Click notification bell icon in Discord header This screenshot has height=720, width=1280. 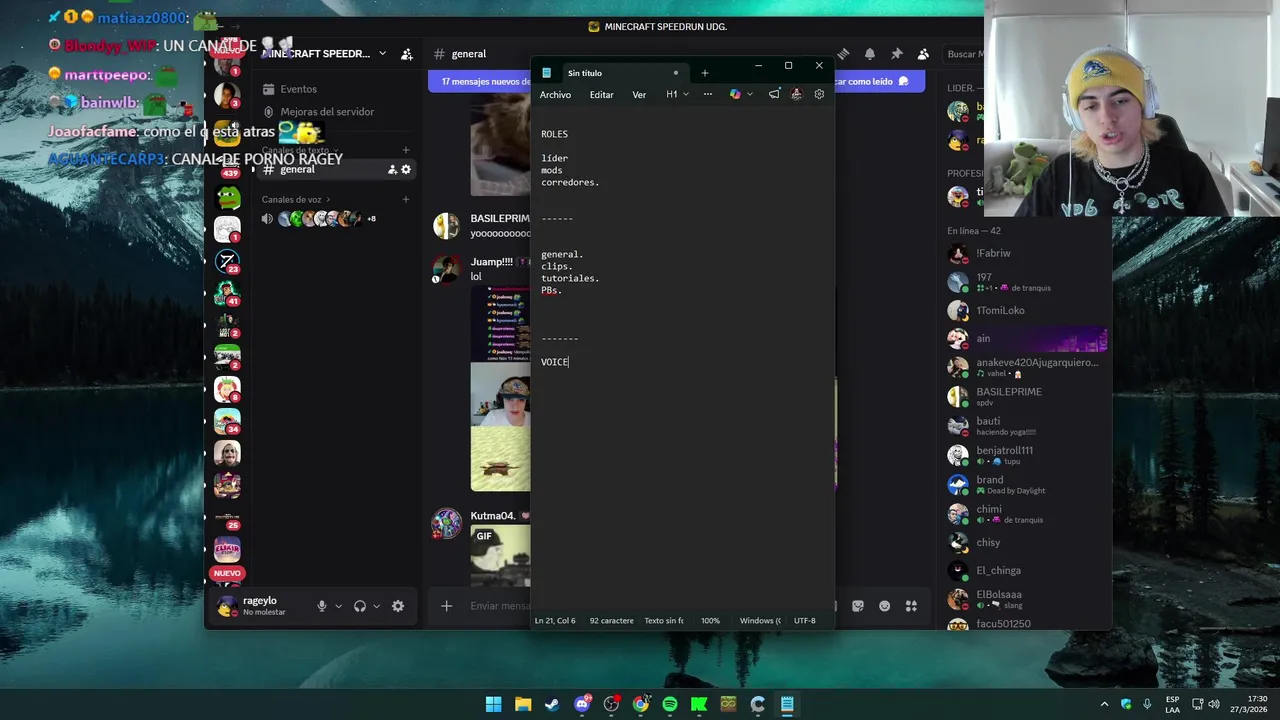(870, 54)
